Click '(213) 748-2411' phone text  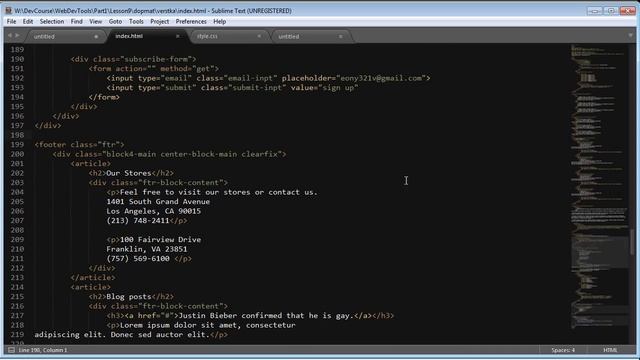[x=138, y=221]
